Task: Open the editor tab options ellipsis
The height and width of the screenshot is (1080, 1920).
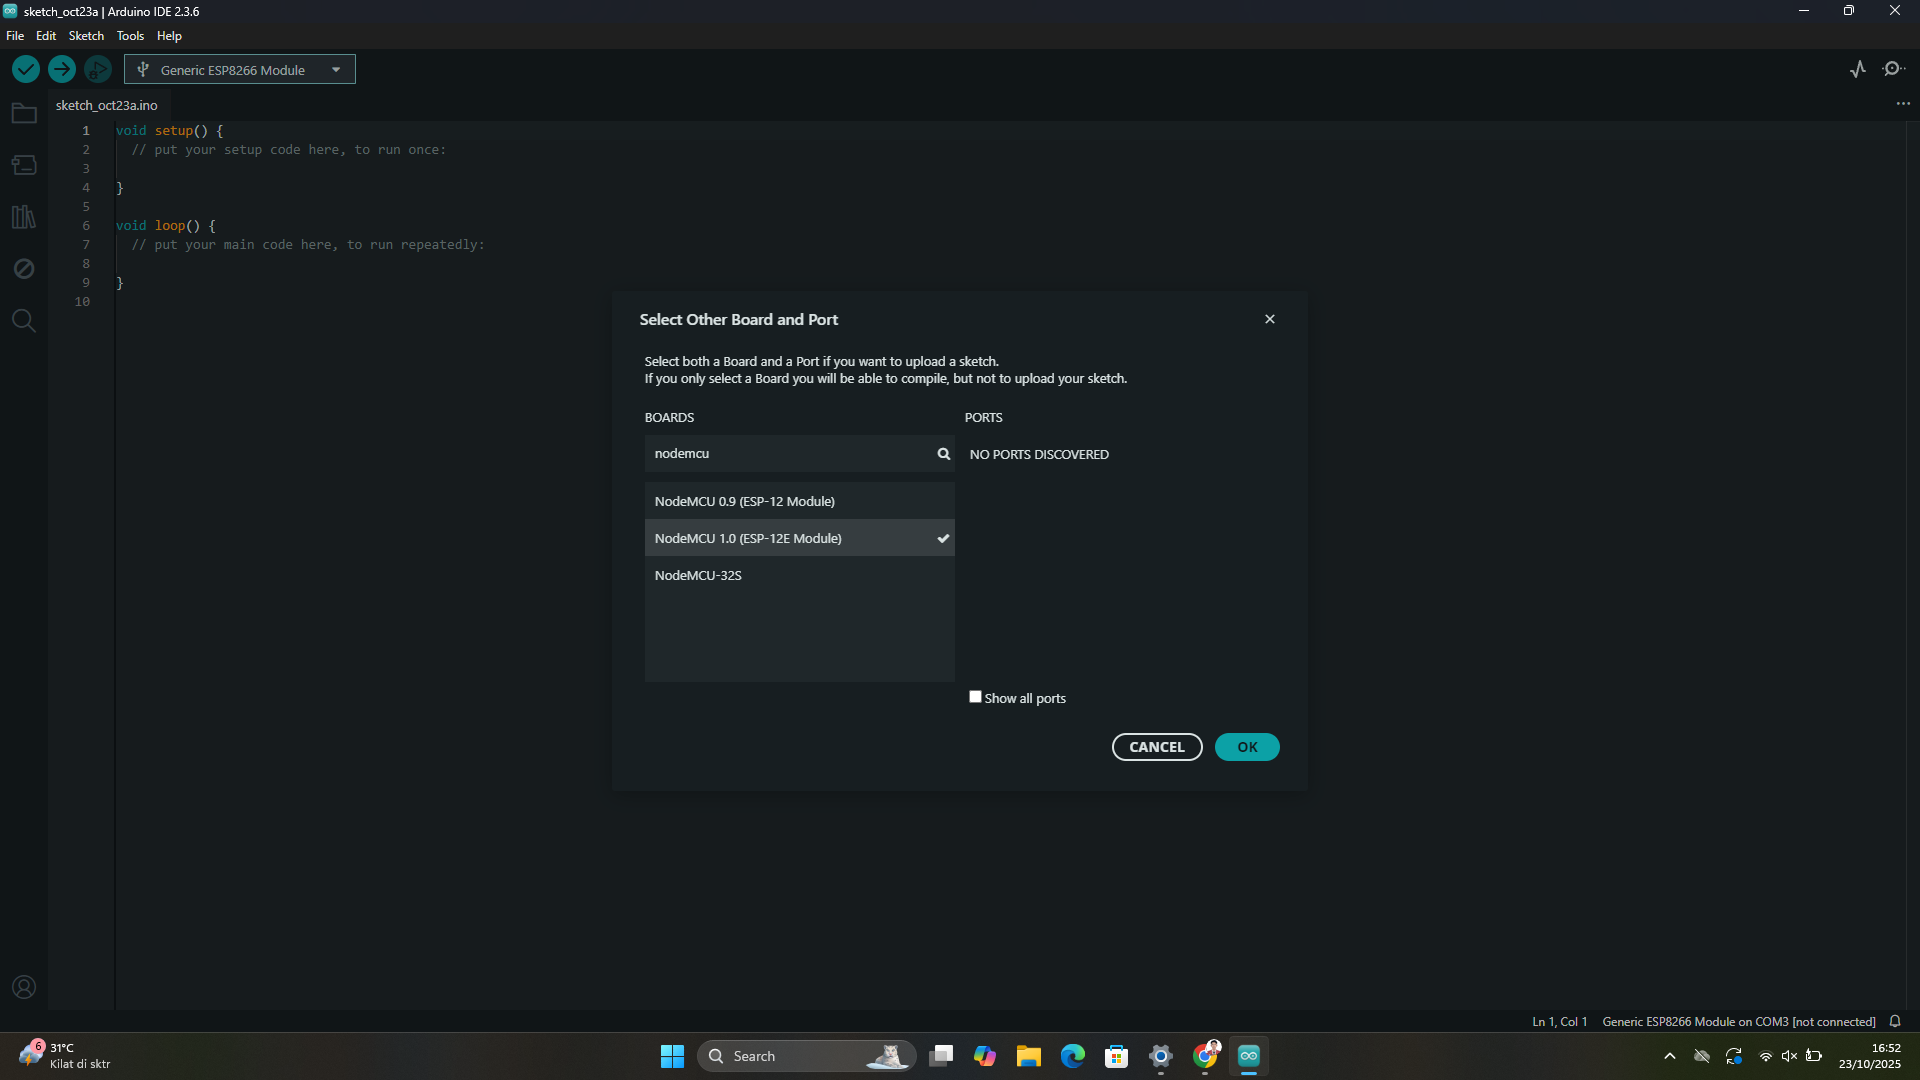Action: (x=1903, y=104)
